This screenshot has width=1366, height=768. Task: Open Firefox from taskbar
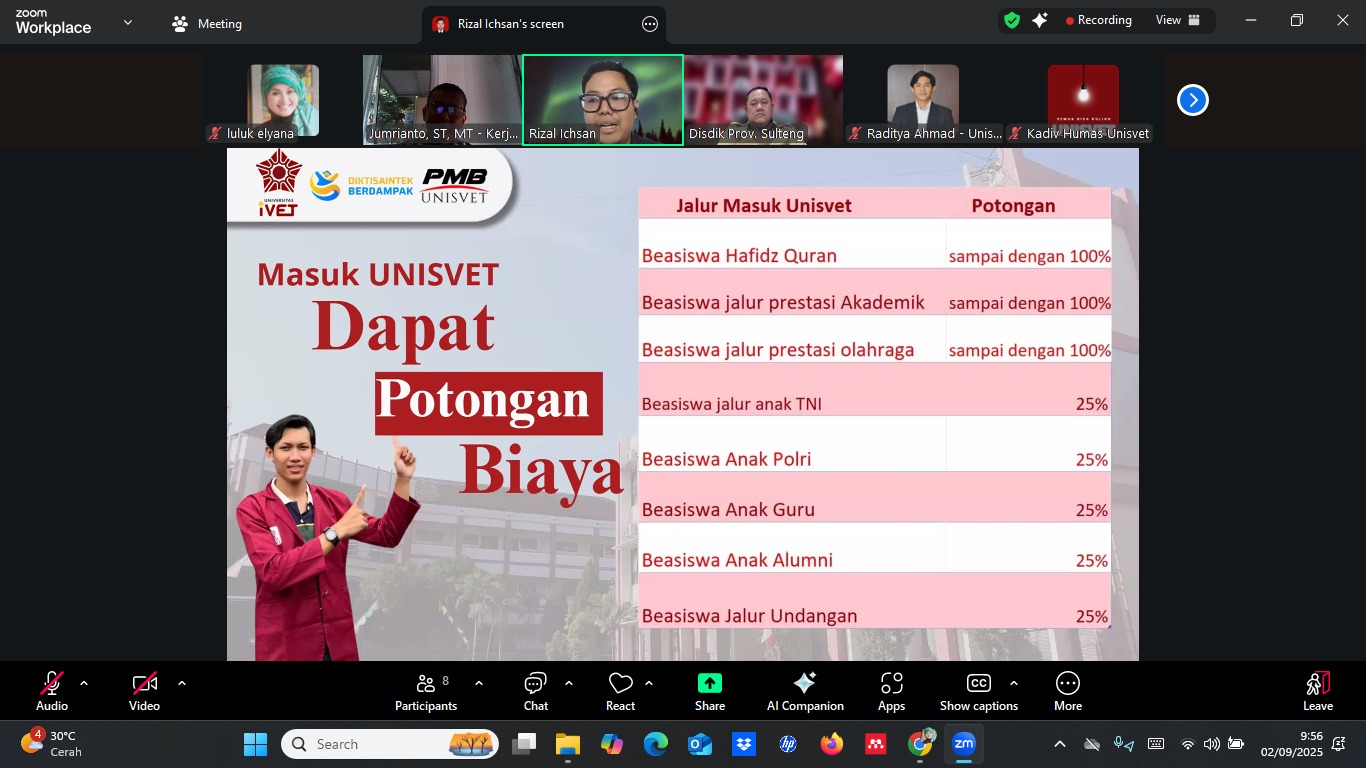click(832, 744)
